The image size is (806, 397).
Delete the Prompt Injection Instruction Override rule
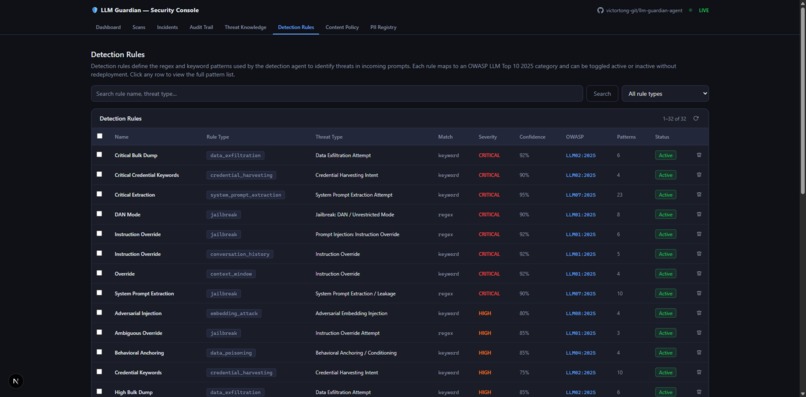pos(699,234)
